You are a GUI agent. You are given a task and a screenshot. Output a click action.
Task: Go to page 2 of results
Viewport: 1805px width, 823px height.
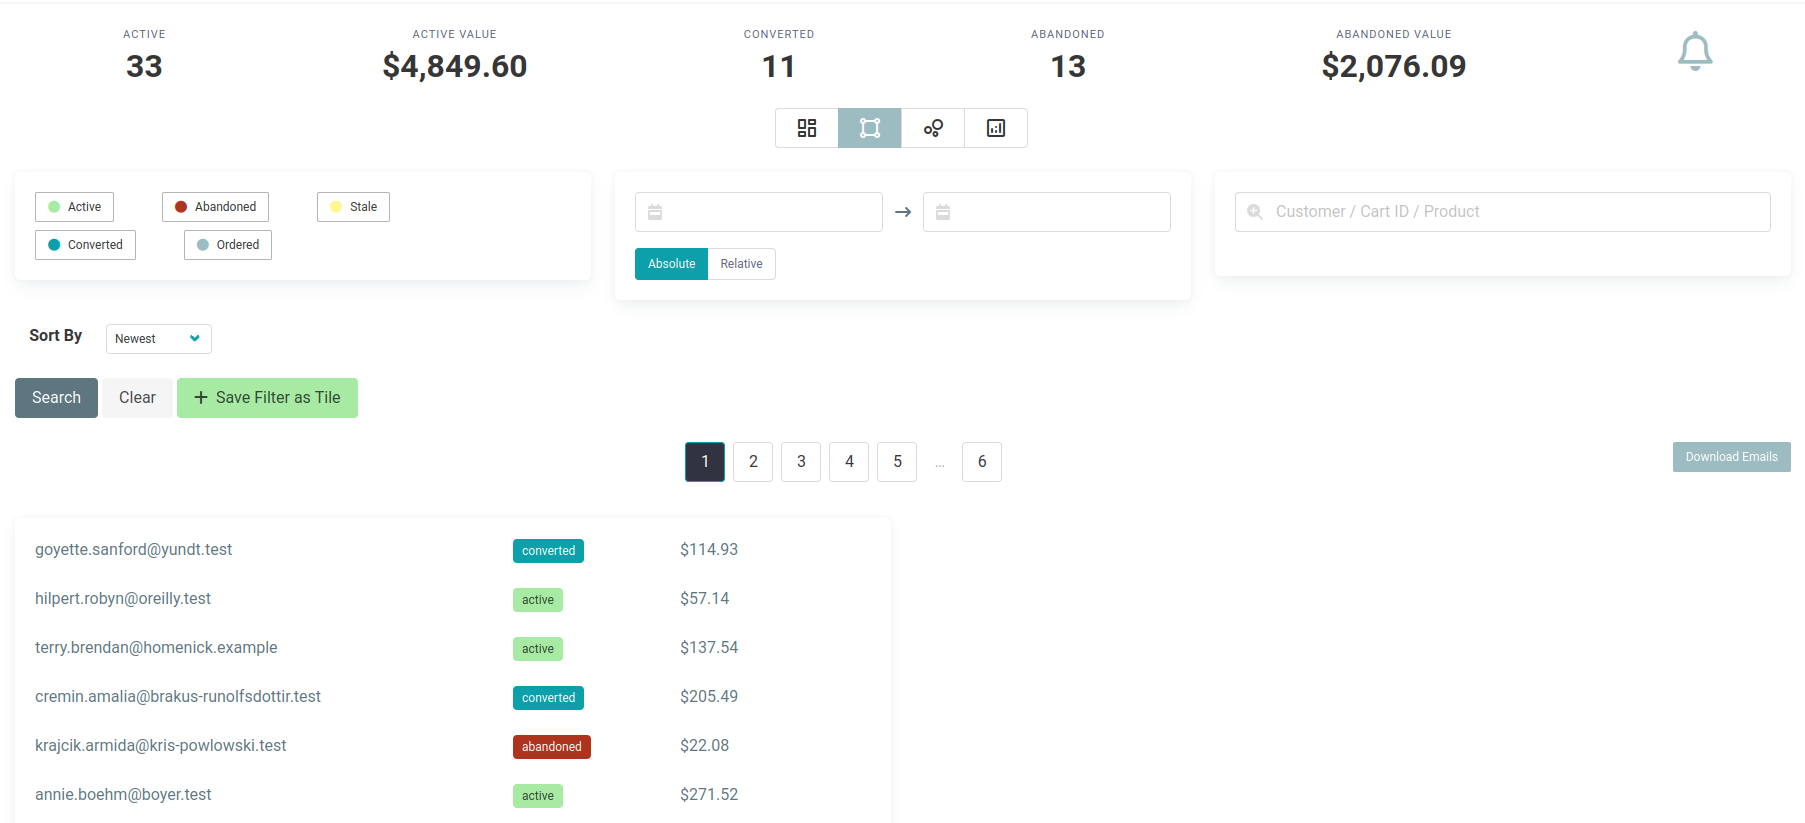753,462
